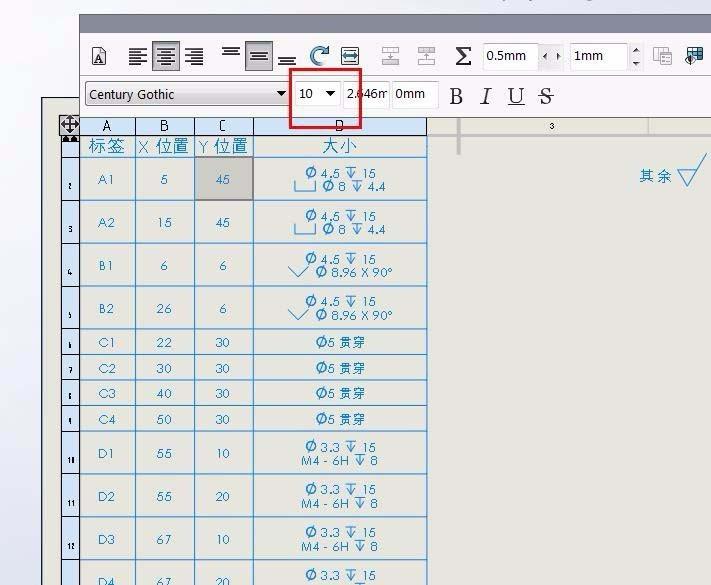Select the Y 位置 header cell

224,146
